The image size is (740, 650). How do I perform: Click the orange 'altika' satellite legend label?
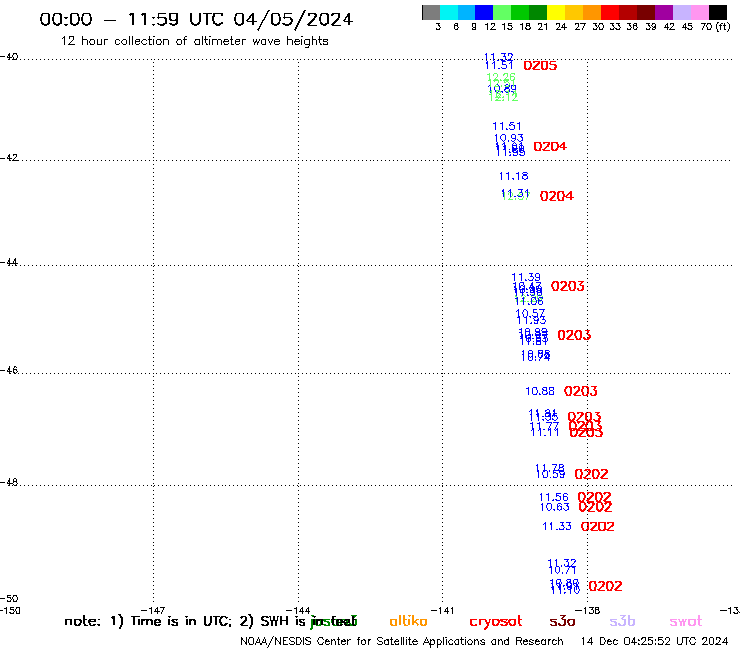[x=408, y=621]
